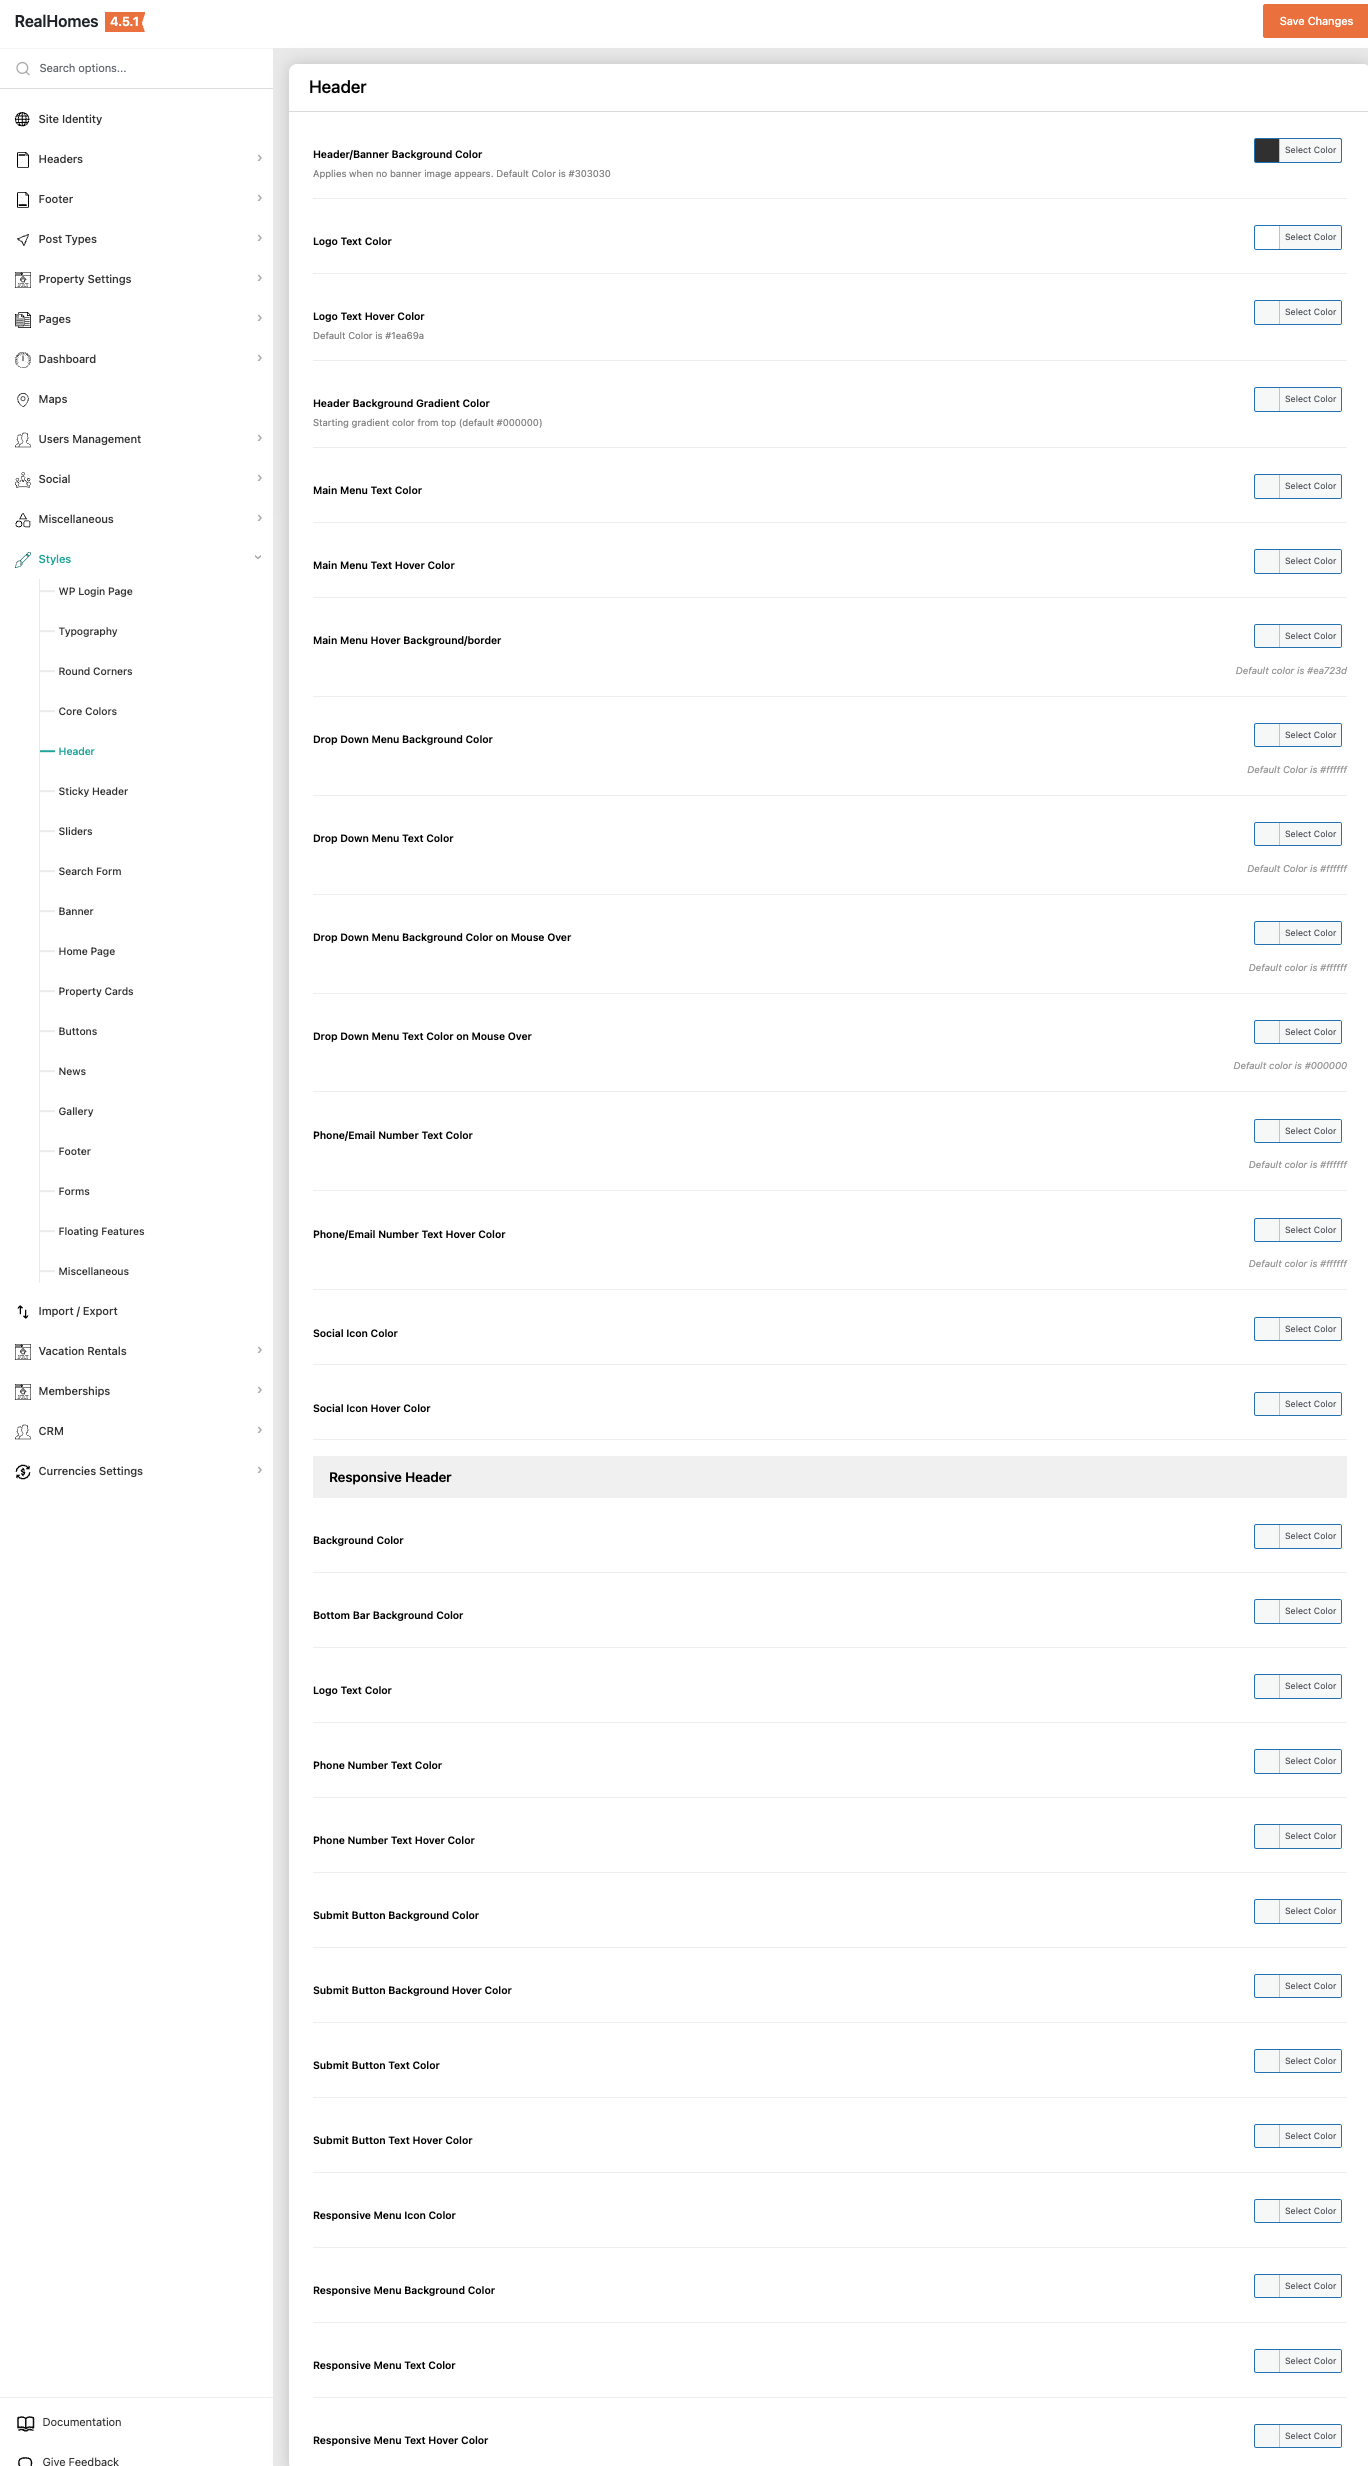Collapse the Styles section chevron
This screenshot has height=2466, width=1368.
coord(258,558)
